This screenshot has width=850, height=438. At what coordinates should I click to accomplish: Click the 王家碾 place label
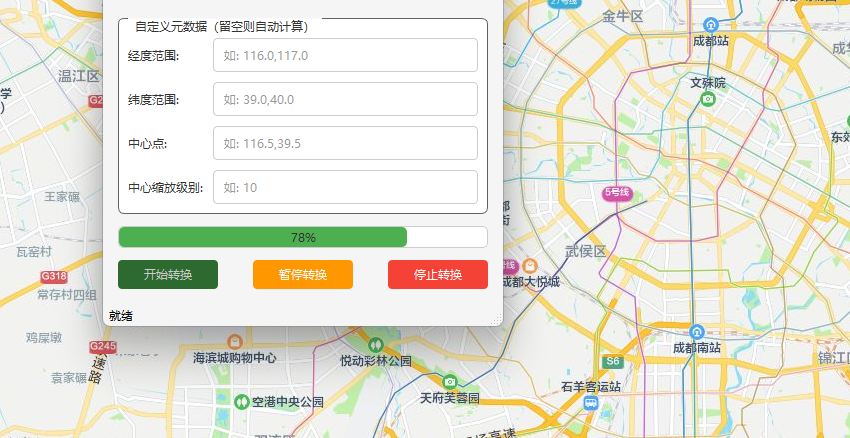(62, 196)
